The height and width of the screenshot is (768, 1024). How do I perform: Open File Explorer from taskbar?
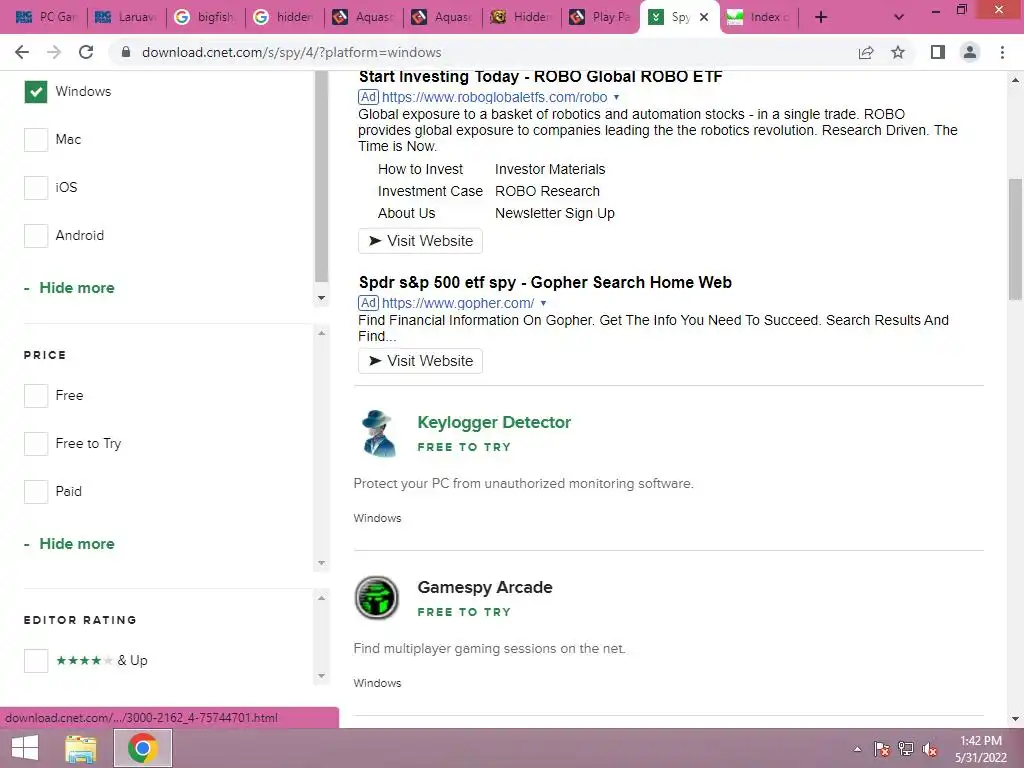[x=81, y=748]
